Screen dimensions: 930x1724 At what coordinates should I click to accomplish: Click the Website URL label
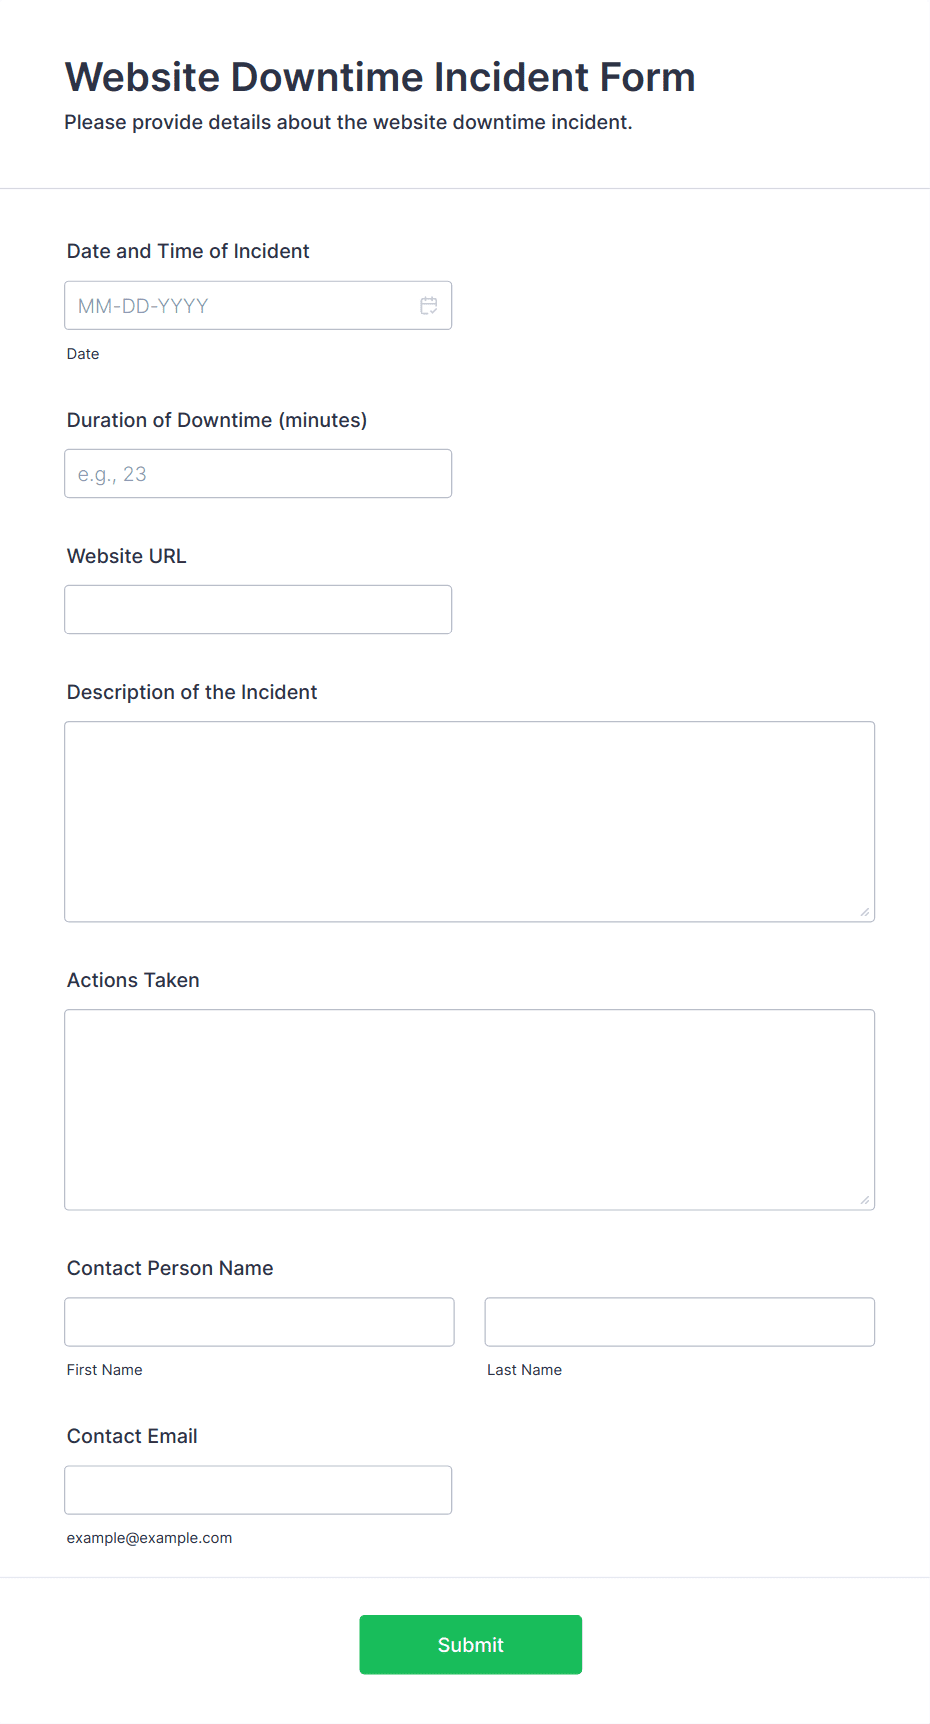(127, 556)
